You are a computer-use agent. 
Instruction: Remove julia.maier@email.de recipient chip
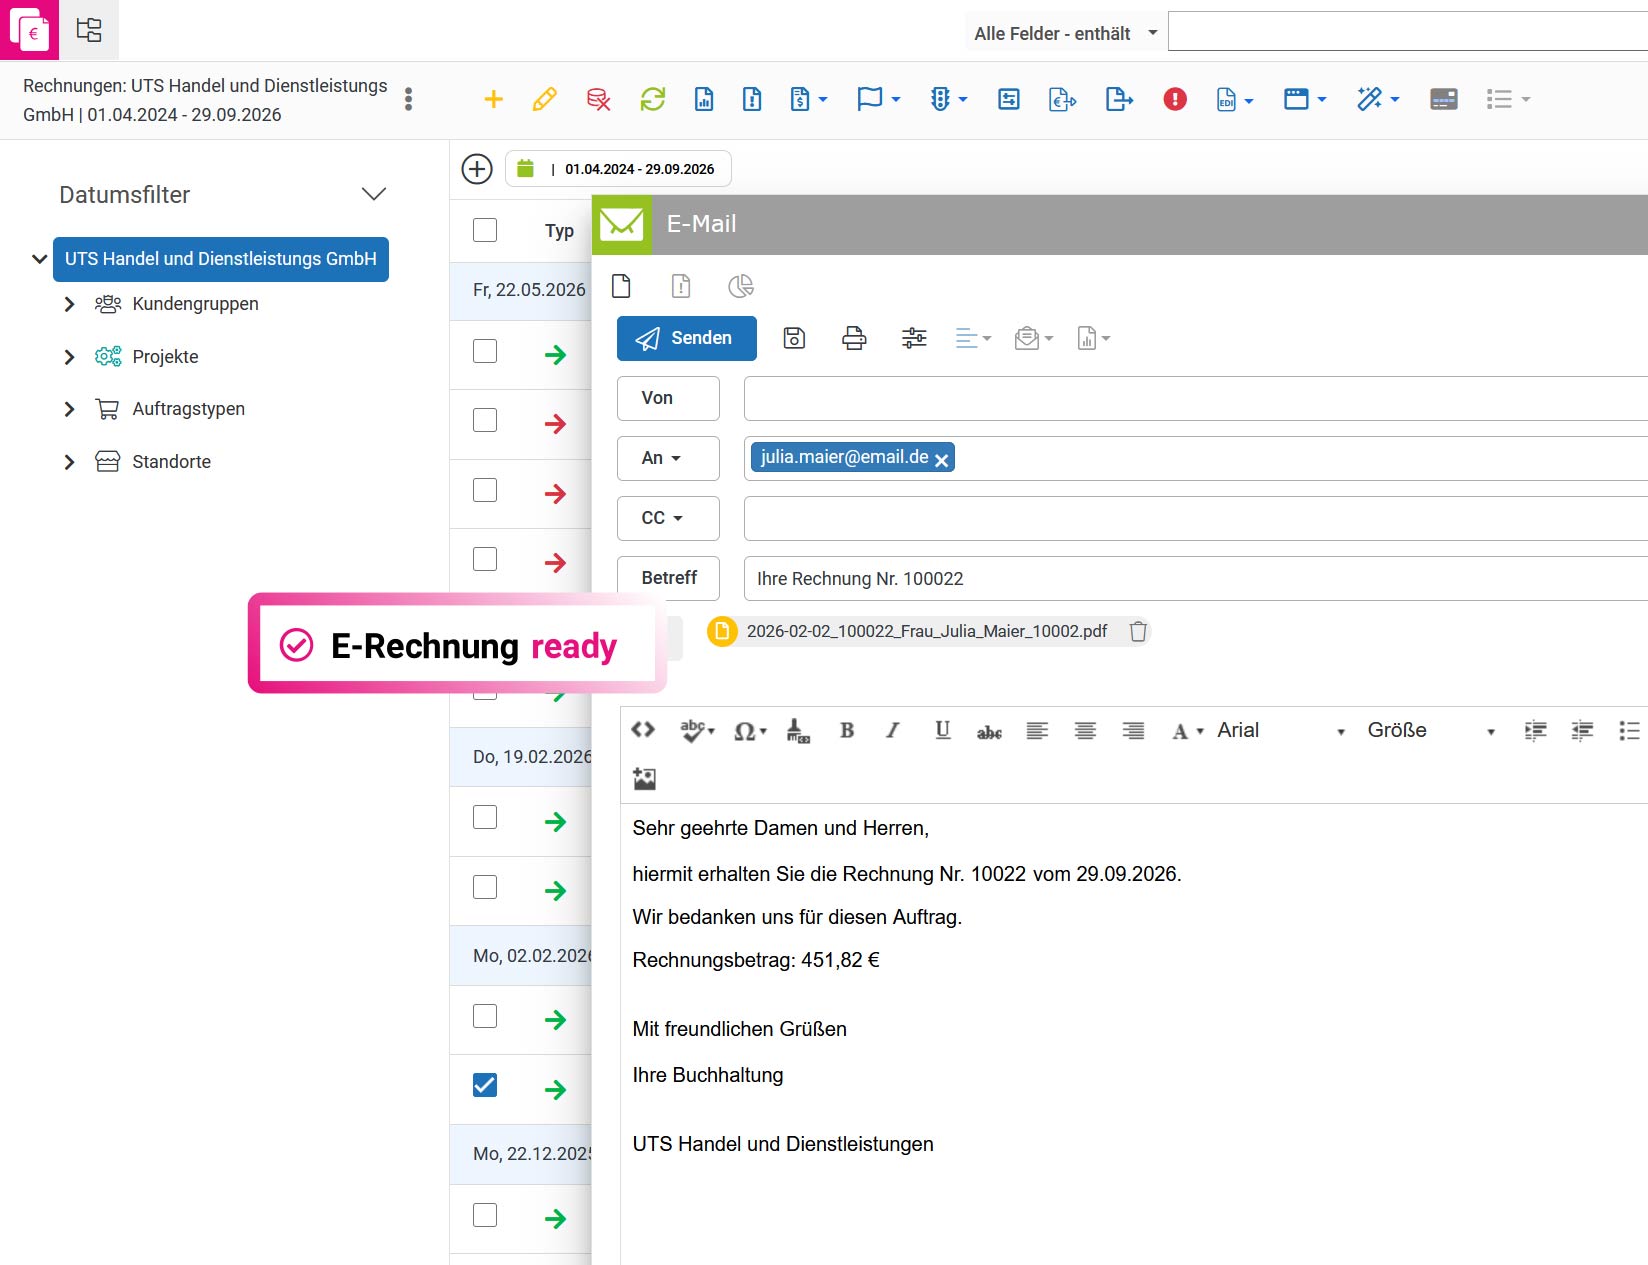pos(941,460)
